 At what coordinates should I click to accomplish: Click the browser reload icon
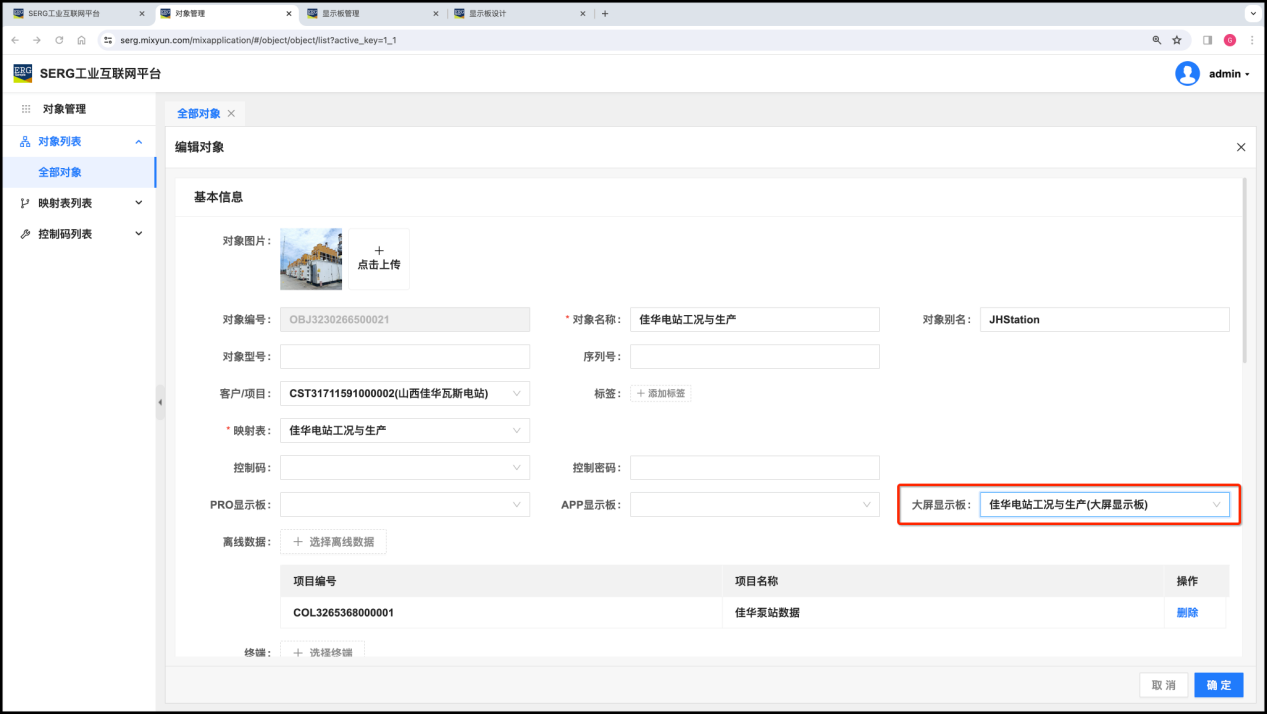[59, 40]
